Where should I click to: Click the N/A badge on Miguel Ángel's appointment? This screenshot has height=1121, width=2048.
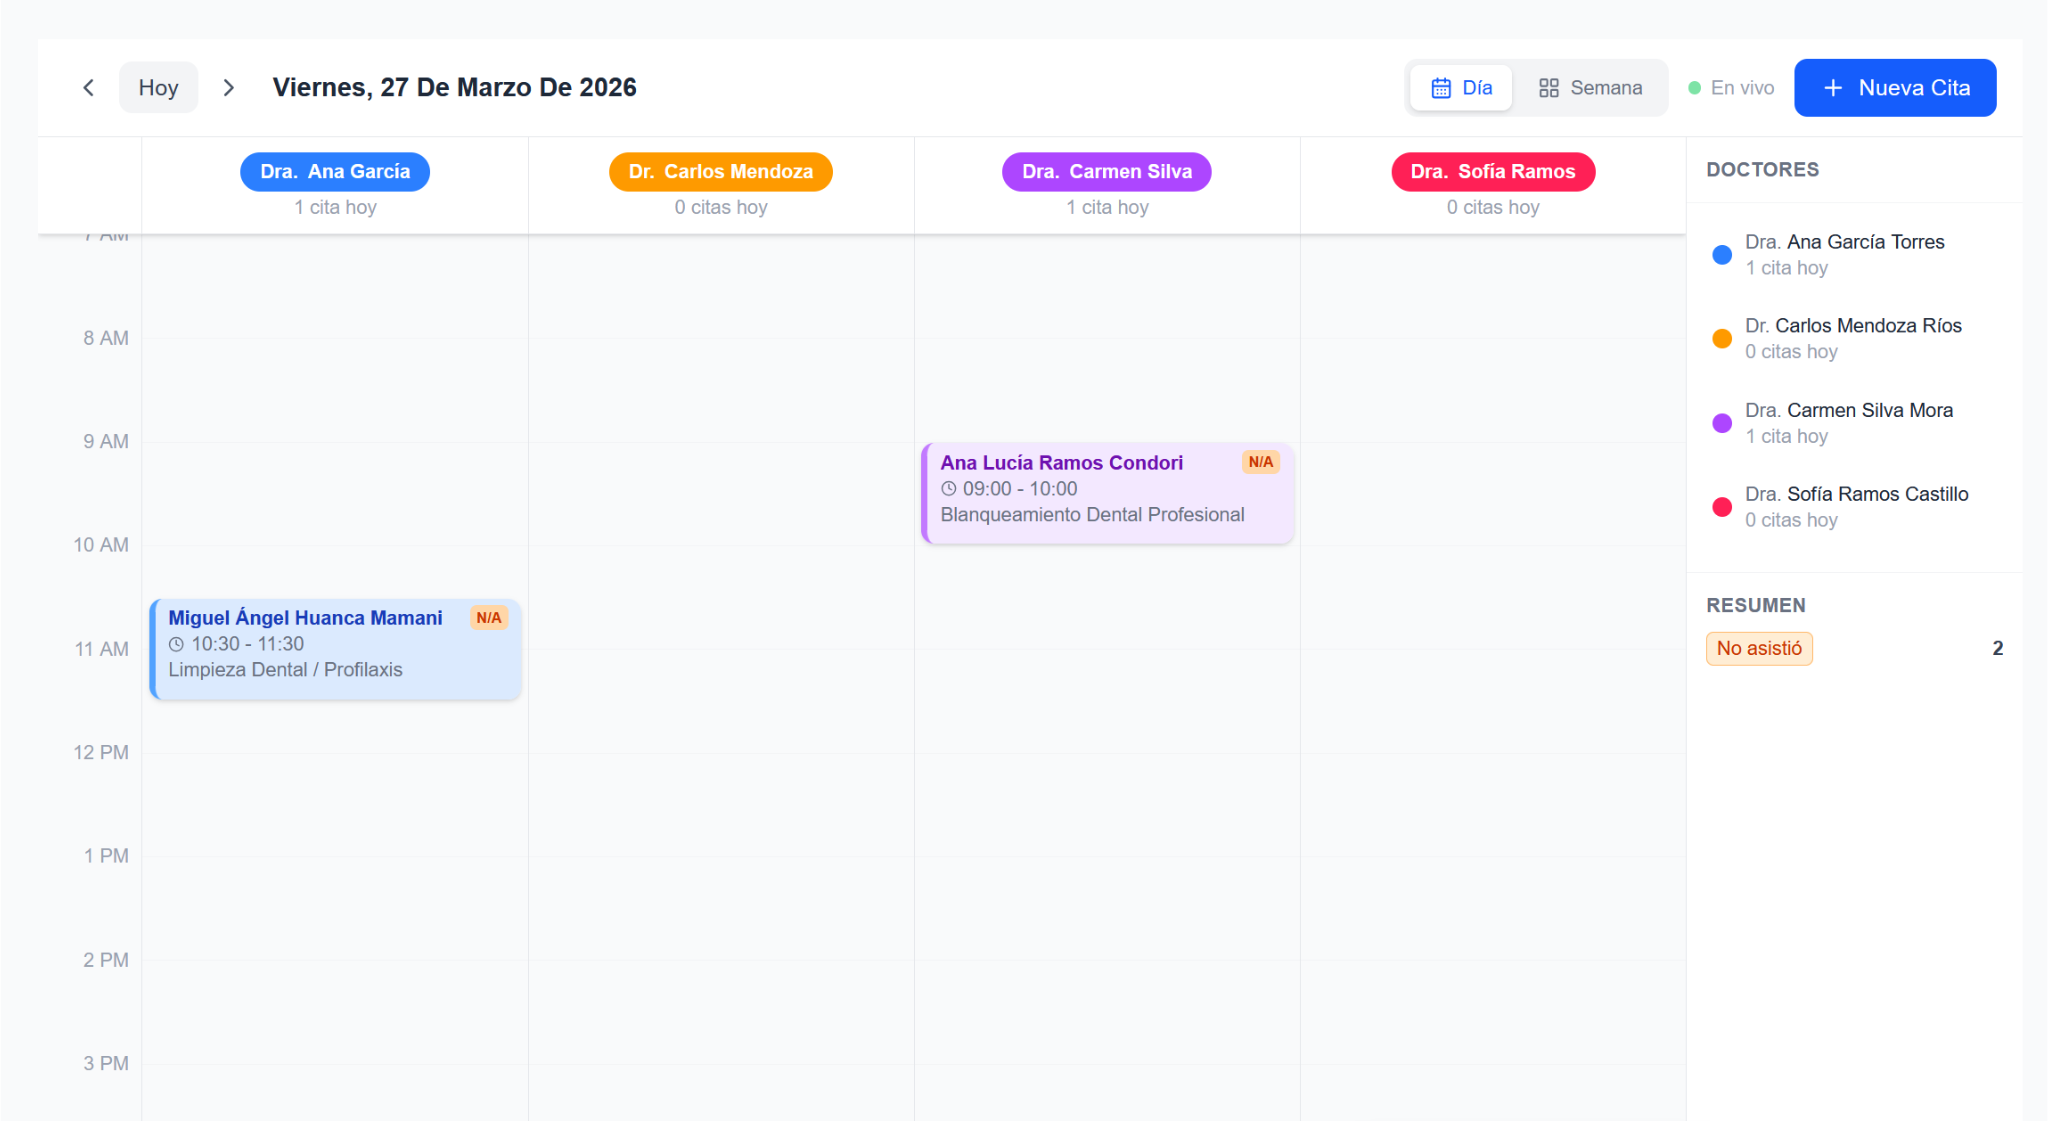coord(488,617)
